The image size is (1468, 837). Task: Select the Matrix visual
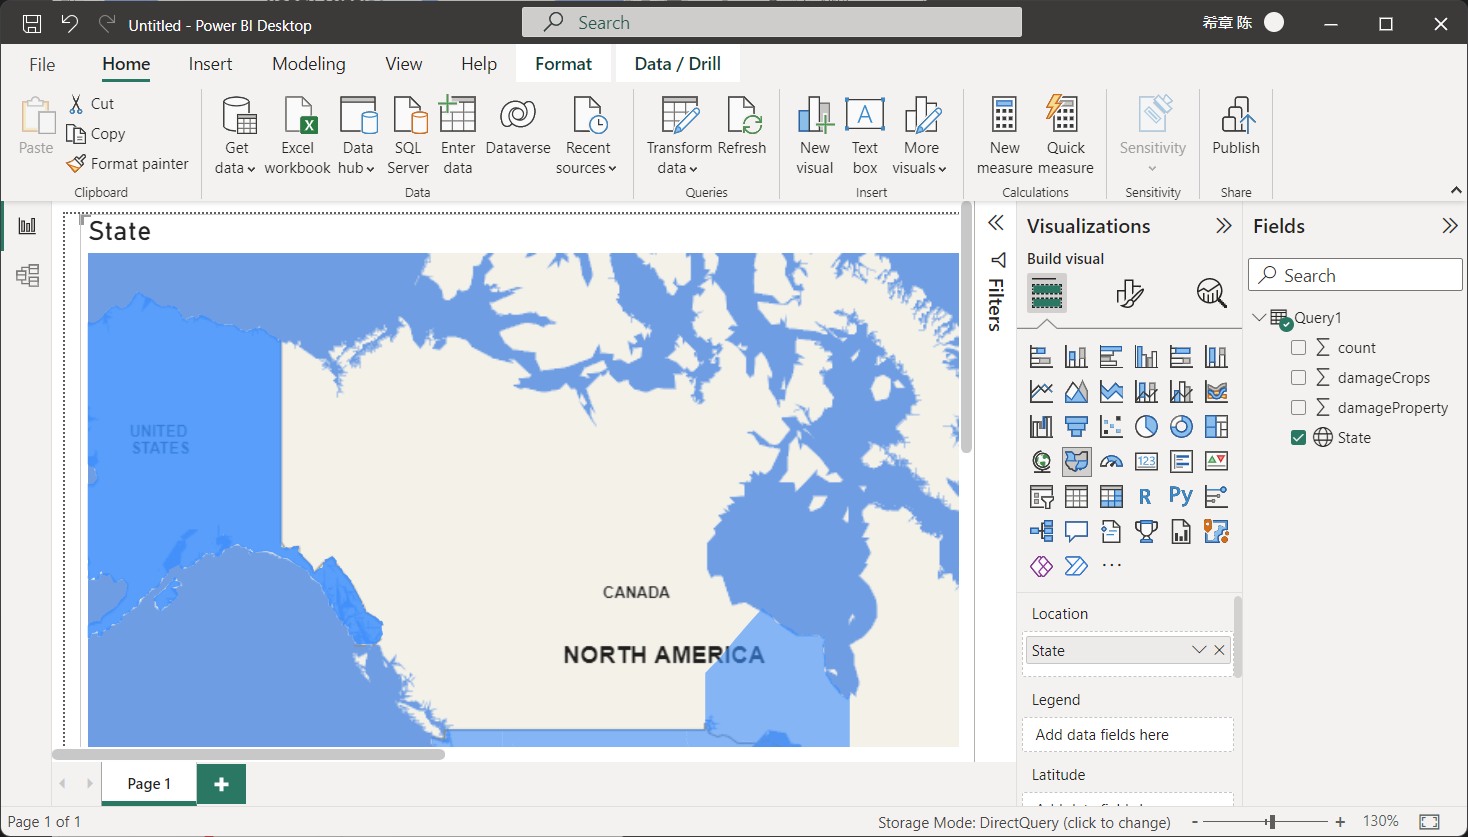click(x=1111, y=497)
